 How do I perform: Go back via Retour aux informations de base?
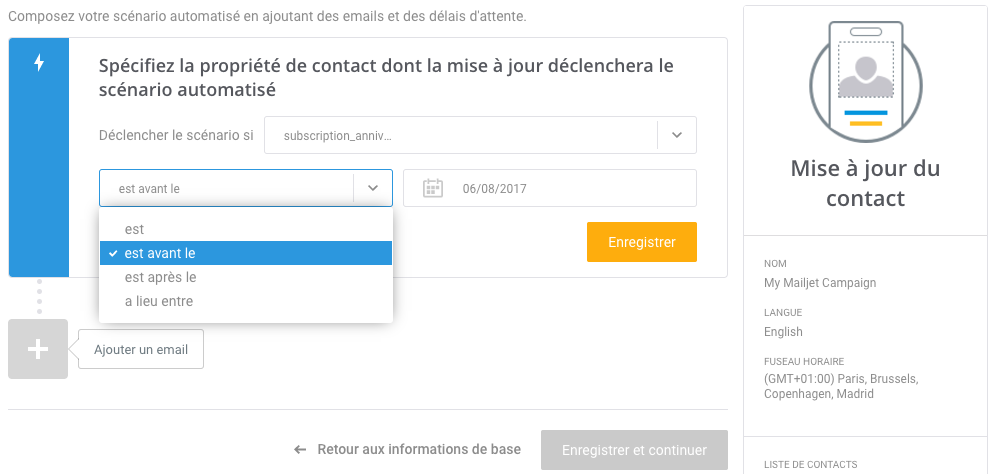(x=419, y=449)
